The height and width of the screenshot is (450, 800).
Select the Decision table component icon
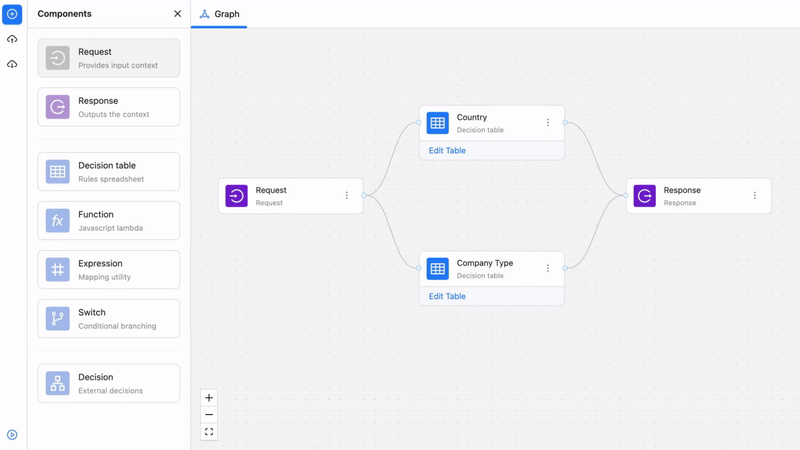point(58,172)
